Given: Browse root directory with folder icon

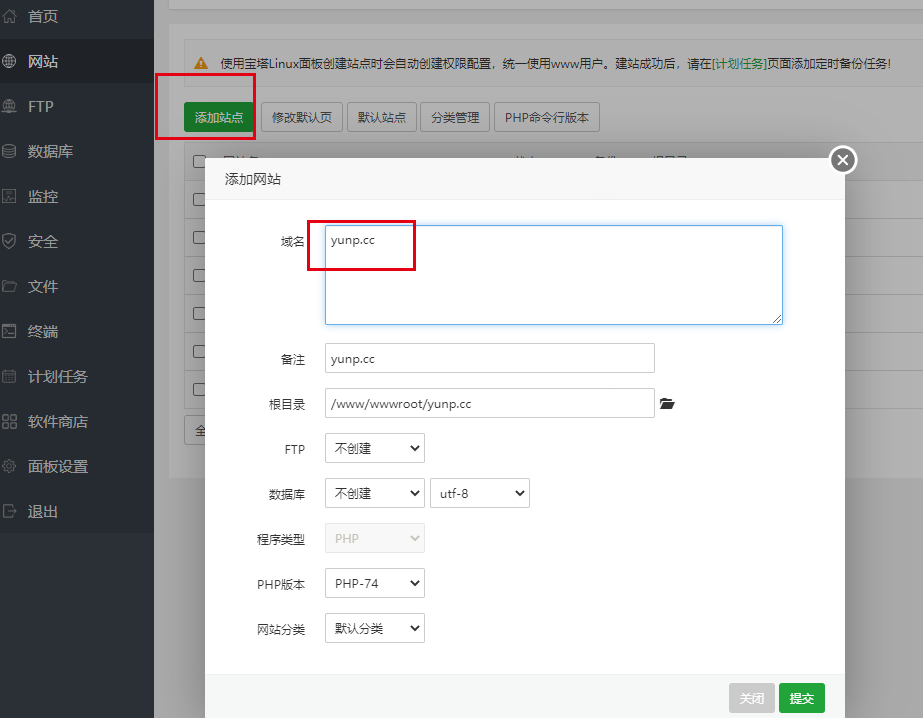Looking at the screenshot, I should [667, 404].
